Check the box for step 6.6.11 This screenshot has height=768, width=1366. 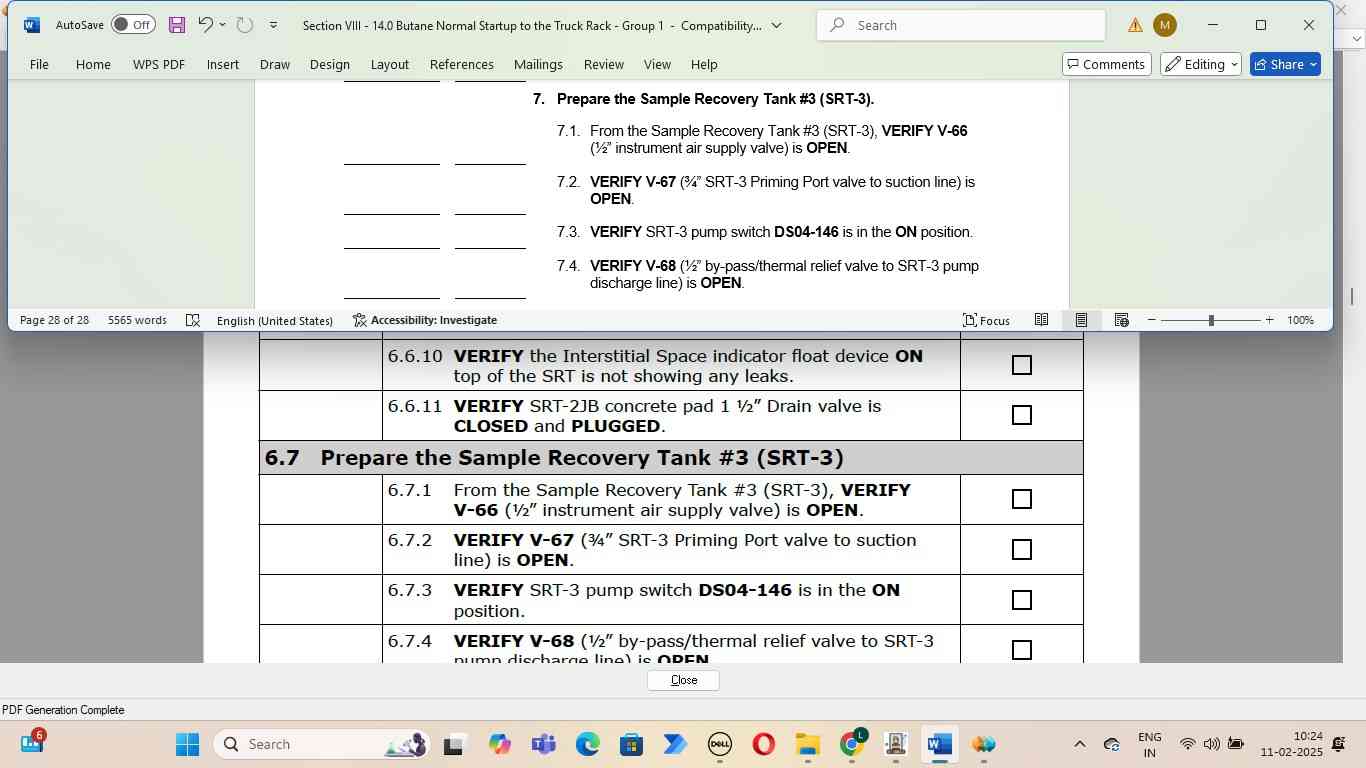pyautogui.click(x=1021, y=415)
